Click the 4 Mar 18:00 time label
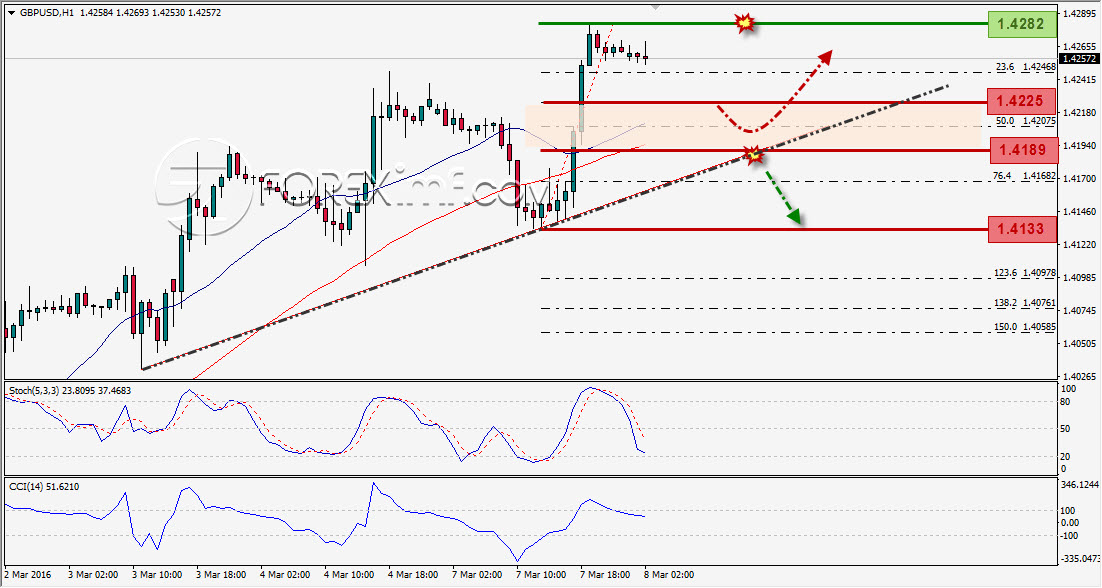1102x588 pixels. pos(413,575)
